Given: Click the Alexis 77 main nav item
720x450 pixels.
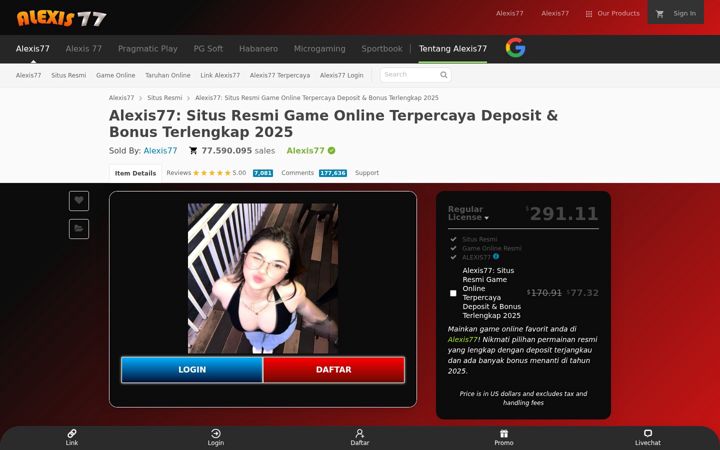Looking at the screenshot, I should 84,49.
